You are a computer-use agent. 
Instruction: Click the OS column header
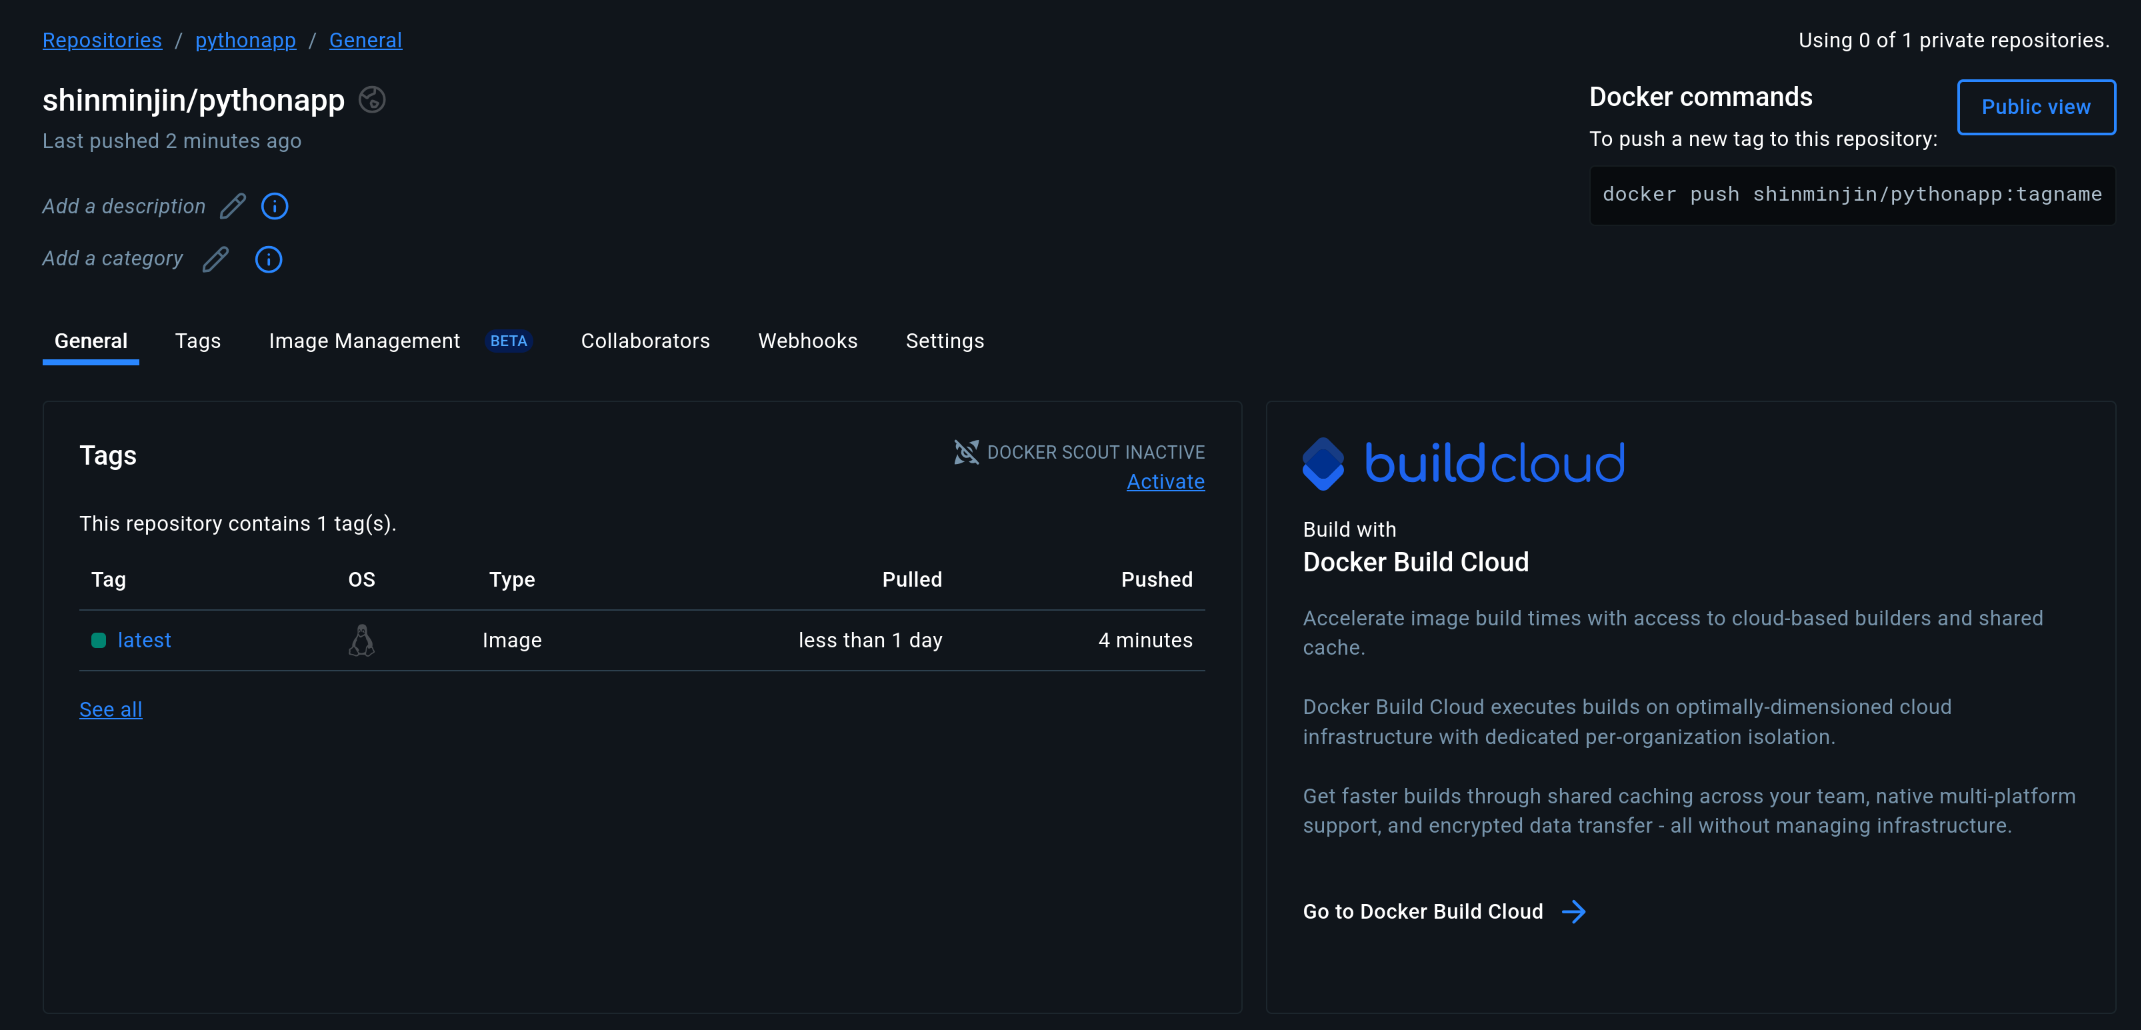(x=362, y=580)
